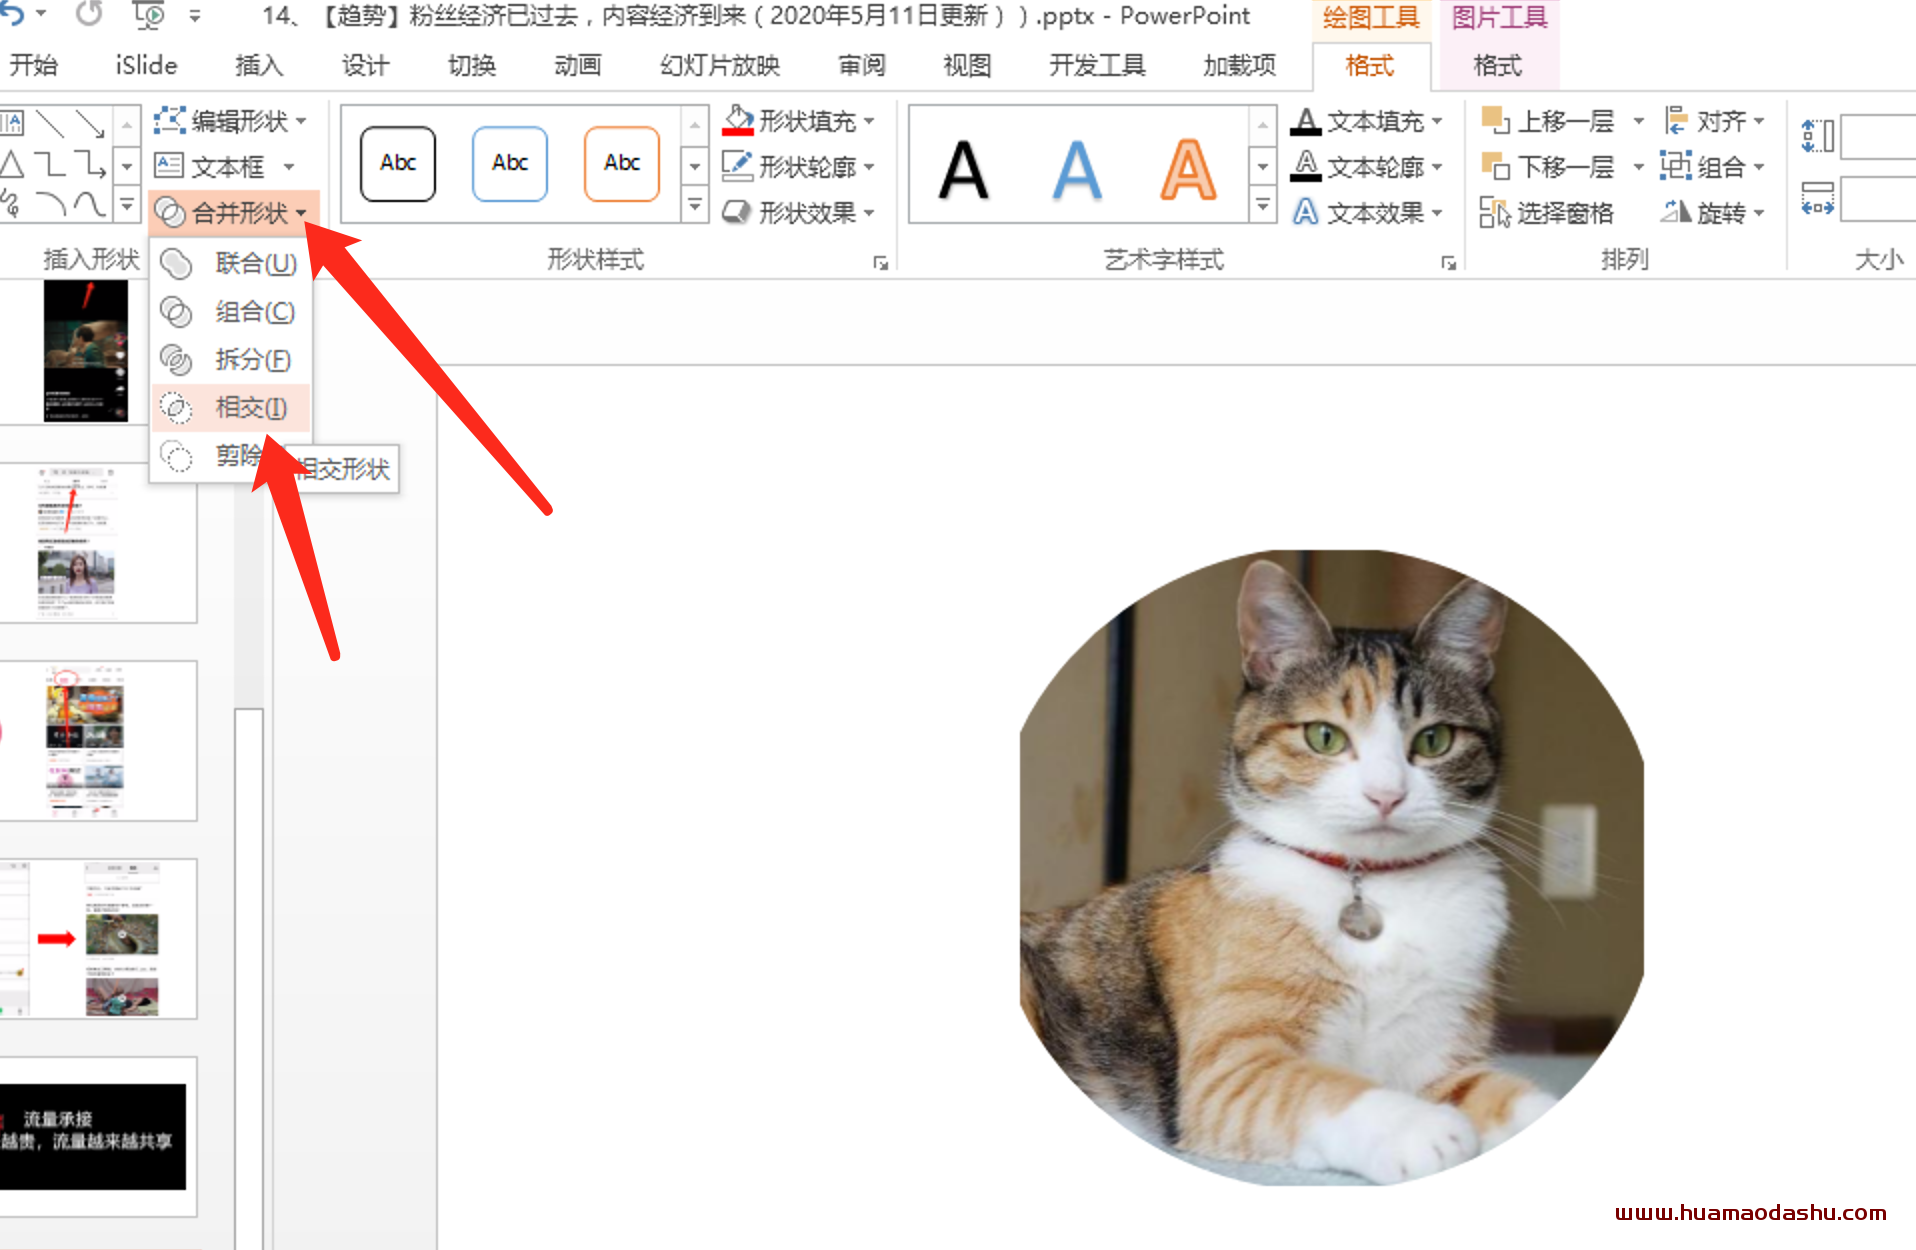Select the triangle shape in gallery

pos(11,164)
